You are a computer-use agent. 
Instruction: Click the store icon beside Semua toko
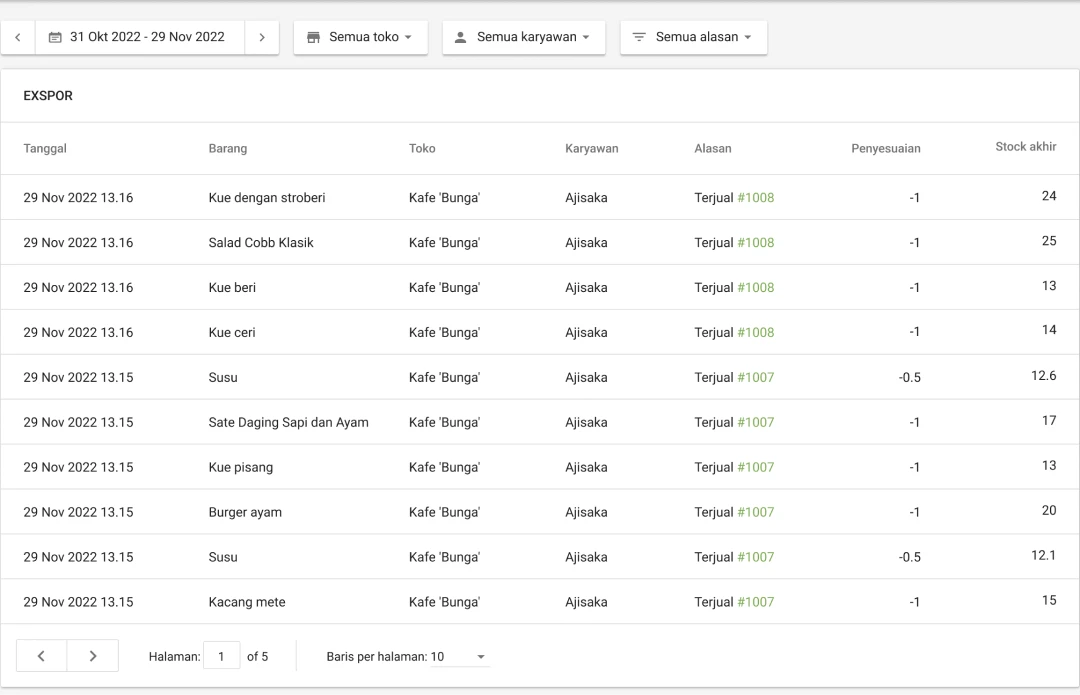pyautogui.click(x=314, y=37)
